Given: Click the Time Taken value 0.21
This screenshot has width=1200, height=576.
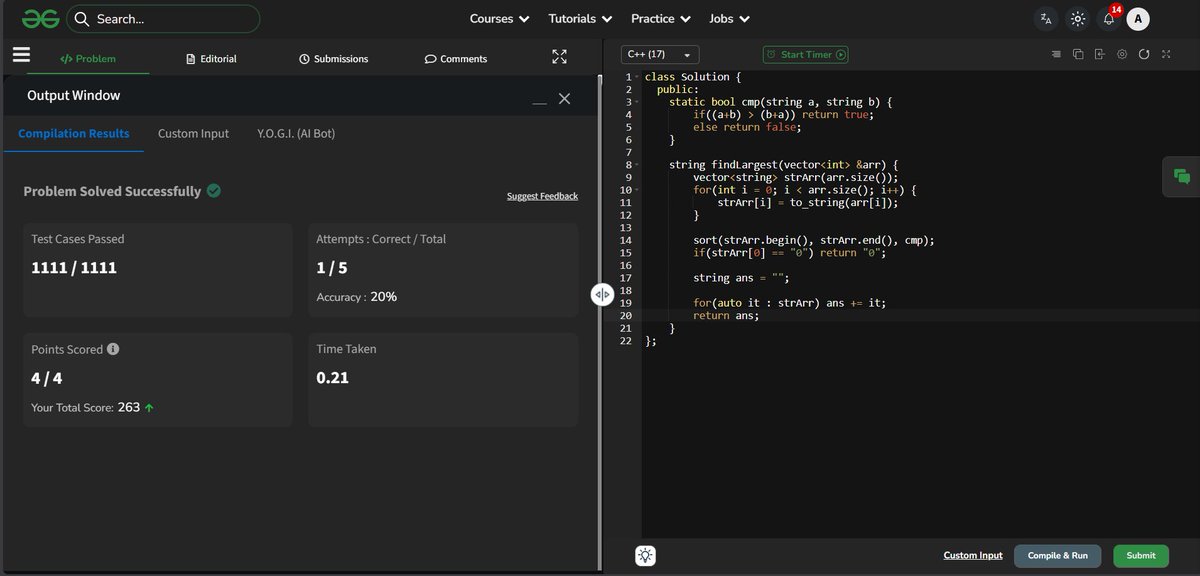Looking at the screenshot, I should click(x=332, y=378).
